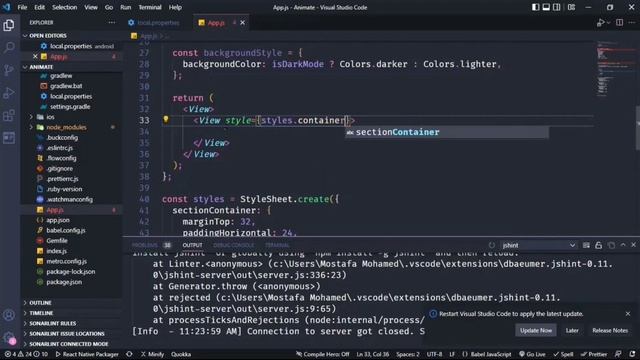Open Explorer views and more actions menu
The height and width of the screenshot is (360, 640).
tap(111, 23)
